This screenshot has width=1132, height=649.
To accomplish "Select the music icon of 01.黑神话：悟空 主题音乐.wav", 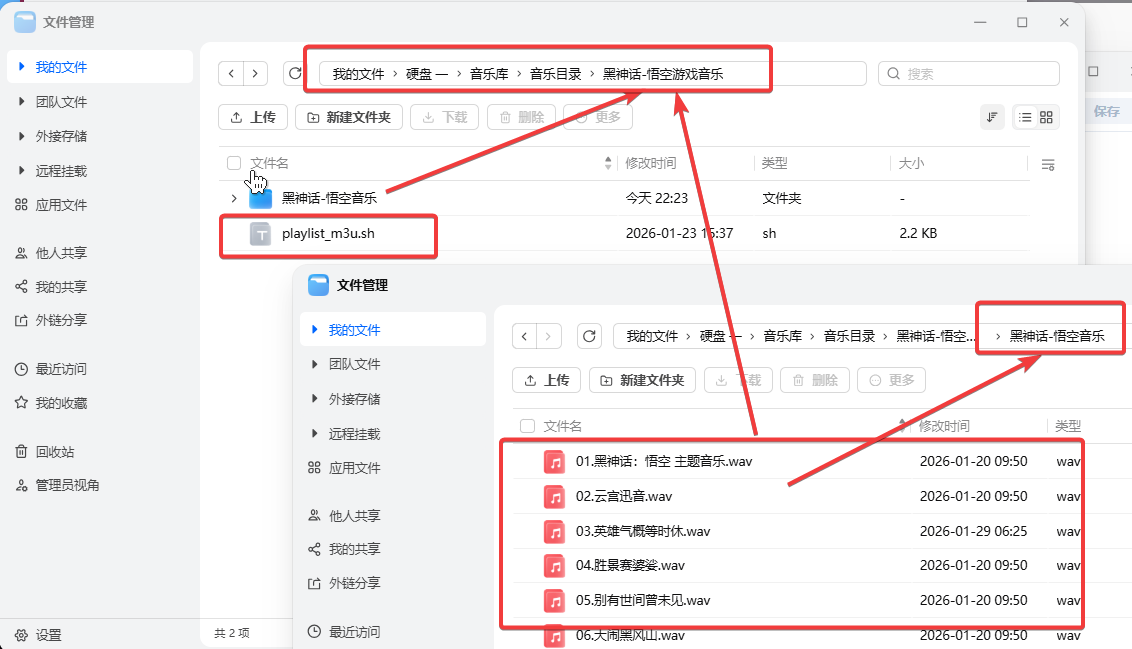I will (554, 462).
